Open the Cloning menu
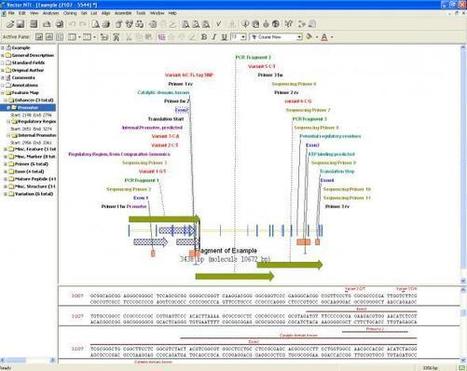467x371 pixels. point(70,13)
